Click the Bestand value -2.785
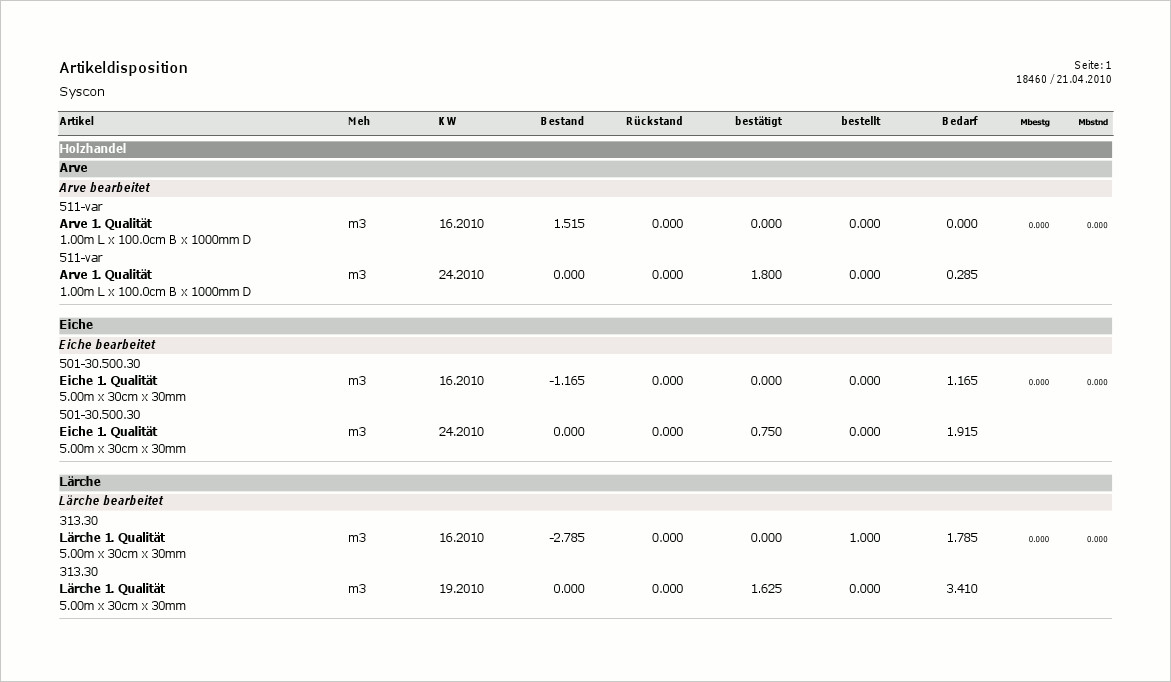 tap(566, 538)
